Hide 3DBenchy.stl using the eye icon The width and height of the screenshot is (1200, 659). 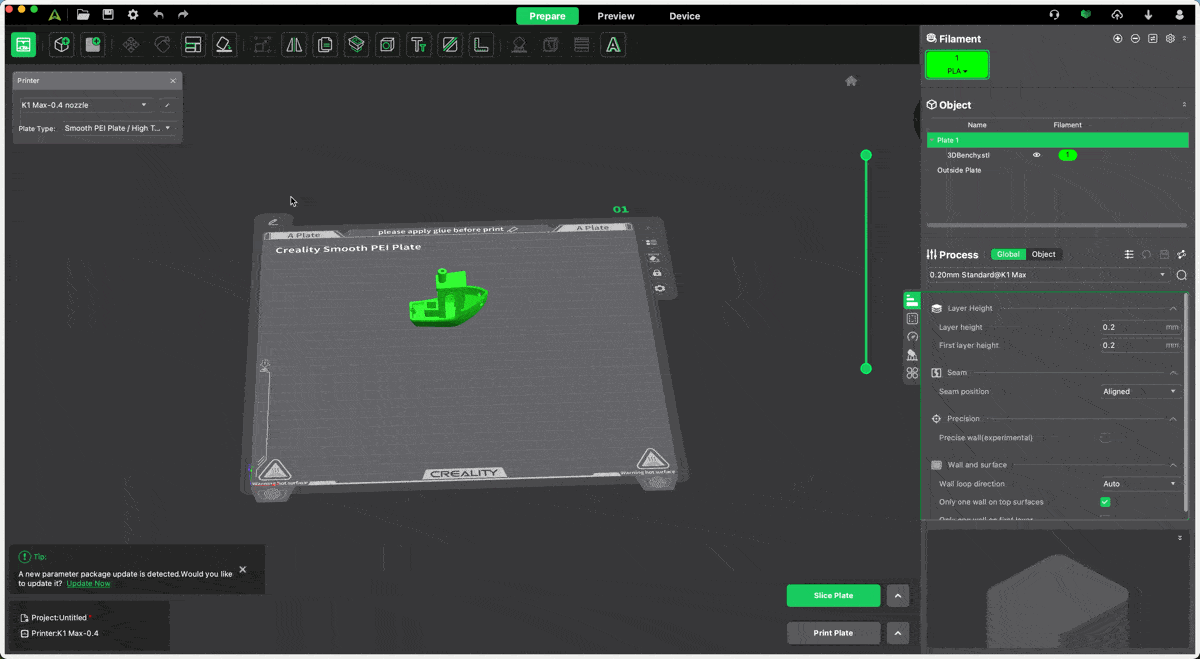(1036, 155)
